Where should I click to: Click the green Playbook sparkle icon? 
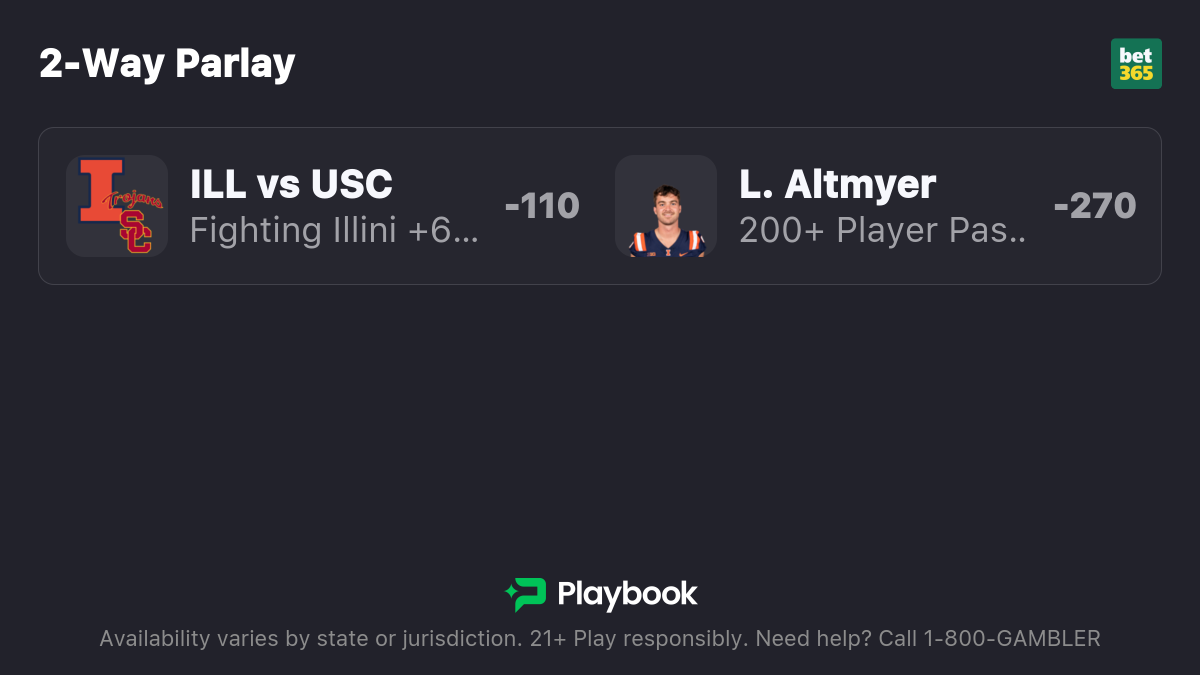pos(525,594)
